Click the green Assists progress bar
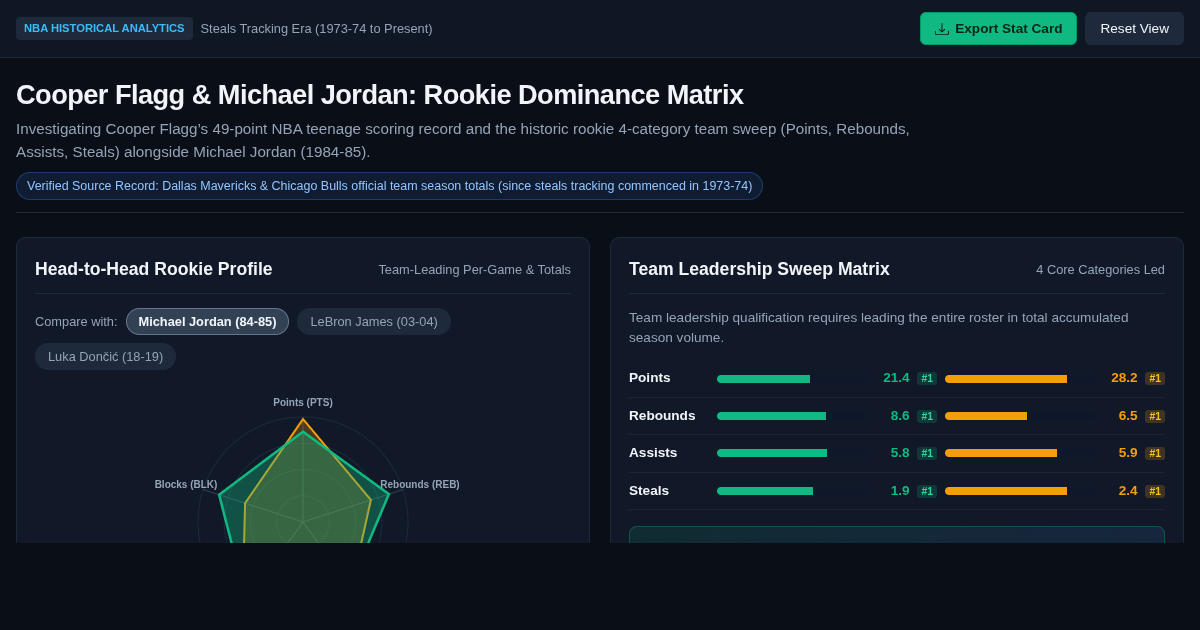This screenshot has height=630, width=1200. [772, 453]
